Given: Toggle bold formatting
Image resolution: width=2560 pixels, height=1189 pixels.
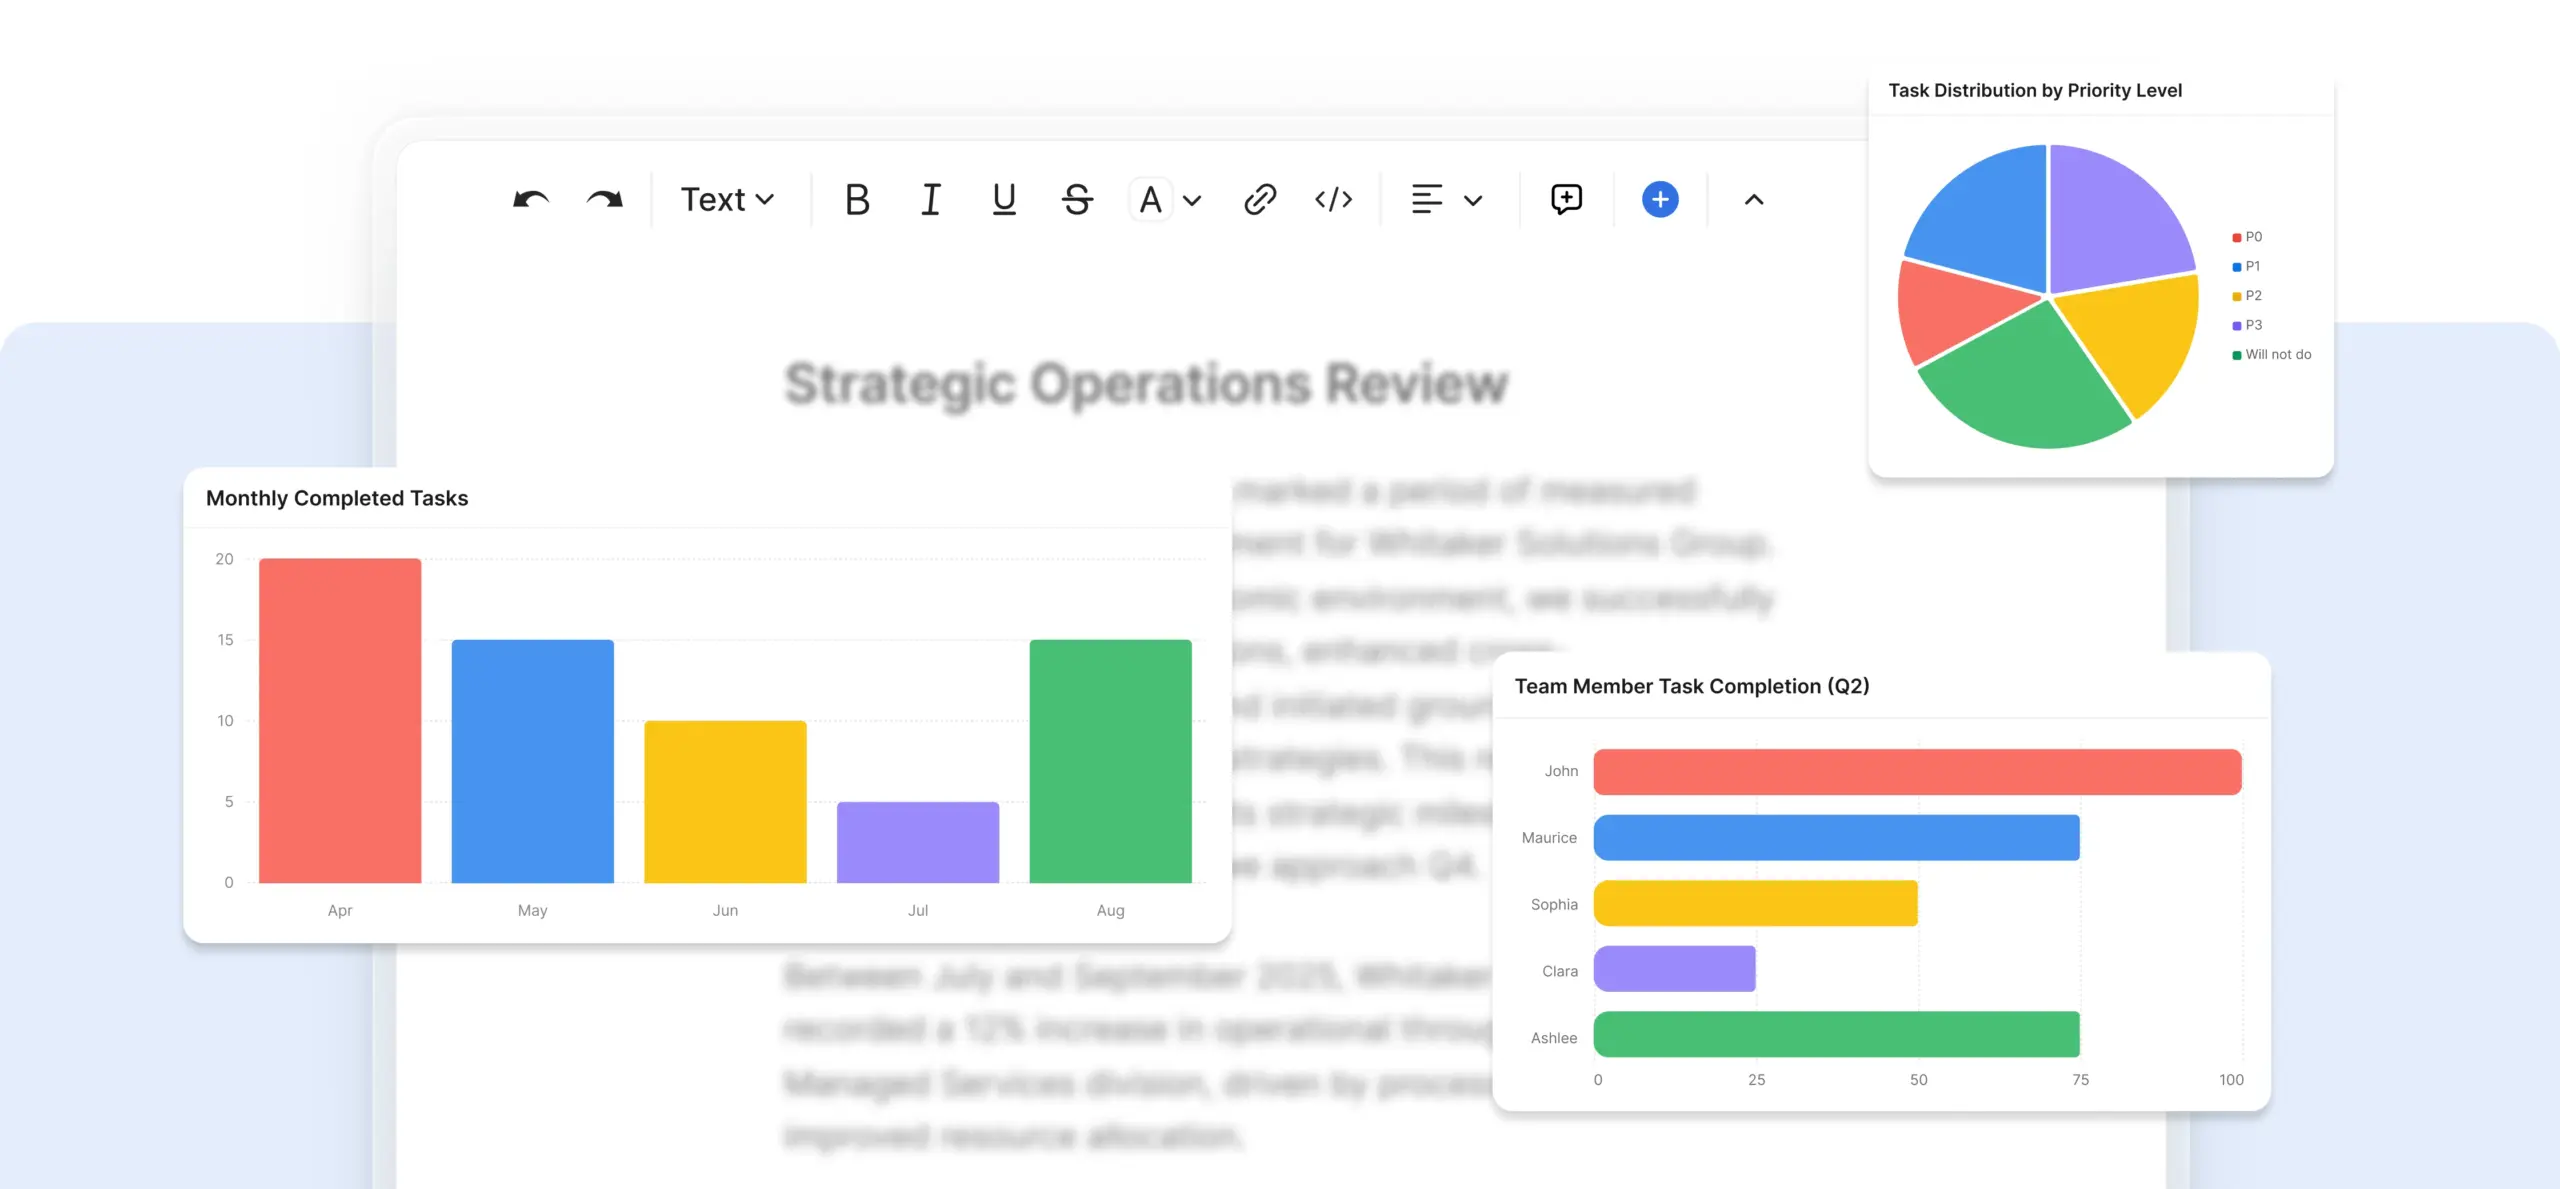Looking at the screenshot, I should [857, 200].
